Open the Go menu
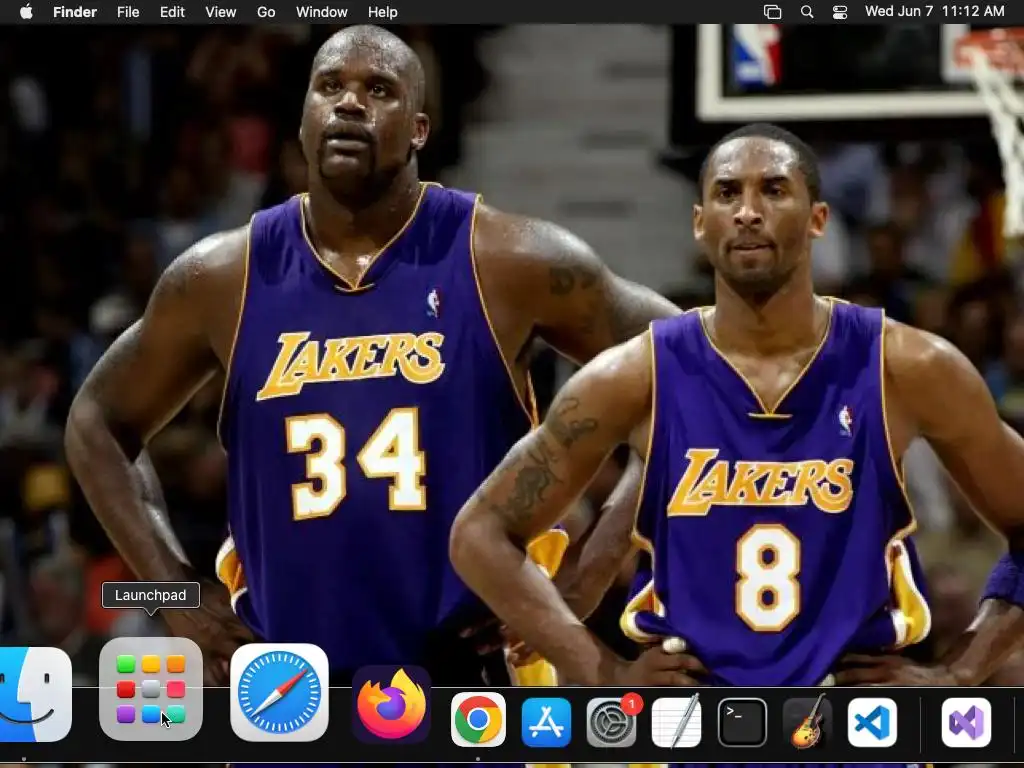This screenshot has height=768, width=1024. point(266,12)
